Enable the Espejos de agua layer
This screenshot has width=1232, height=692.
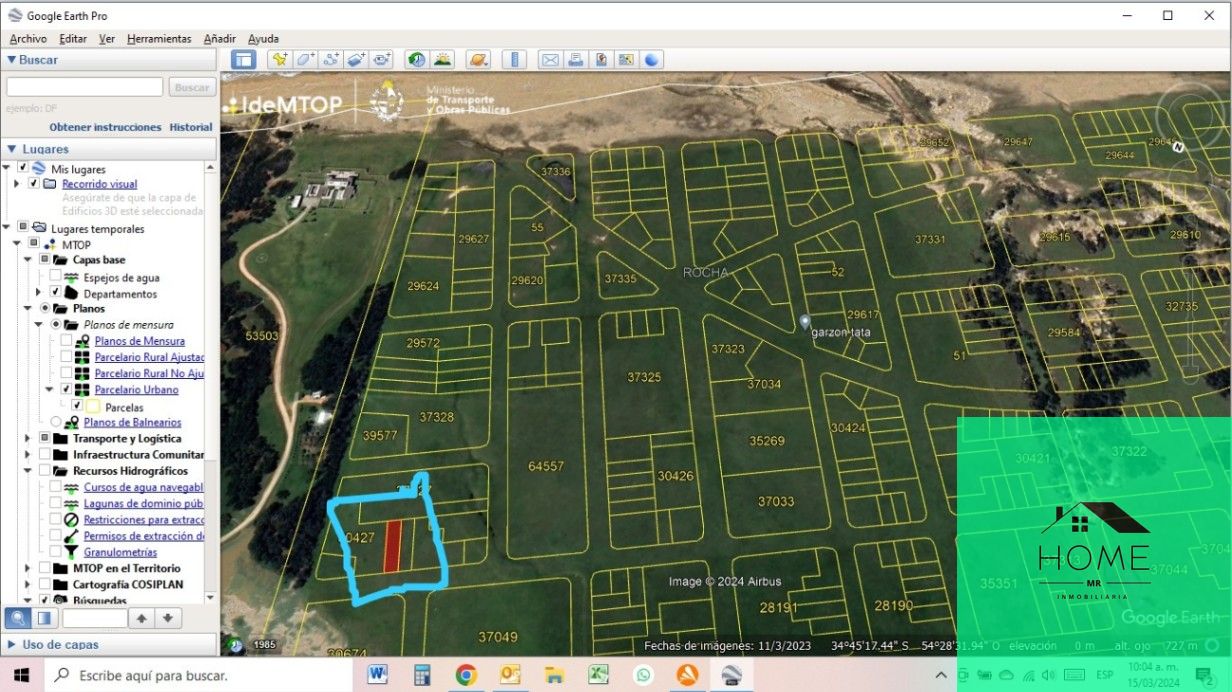tap(55, 277)
